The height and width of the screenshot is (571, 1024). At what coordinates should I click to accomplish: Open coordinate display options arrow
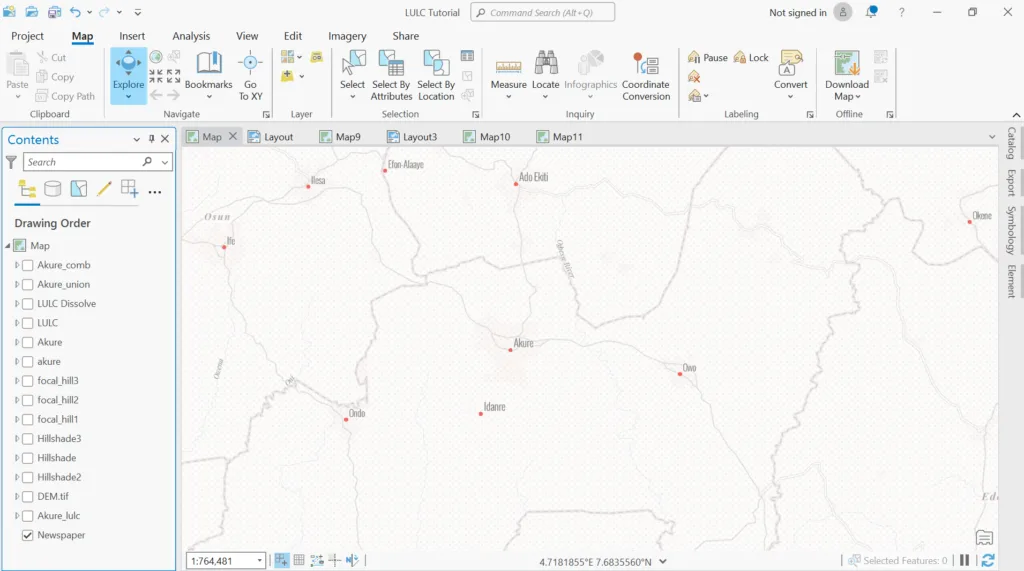click(663, 561)
